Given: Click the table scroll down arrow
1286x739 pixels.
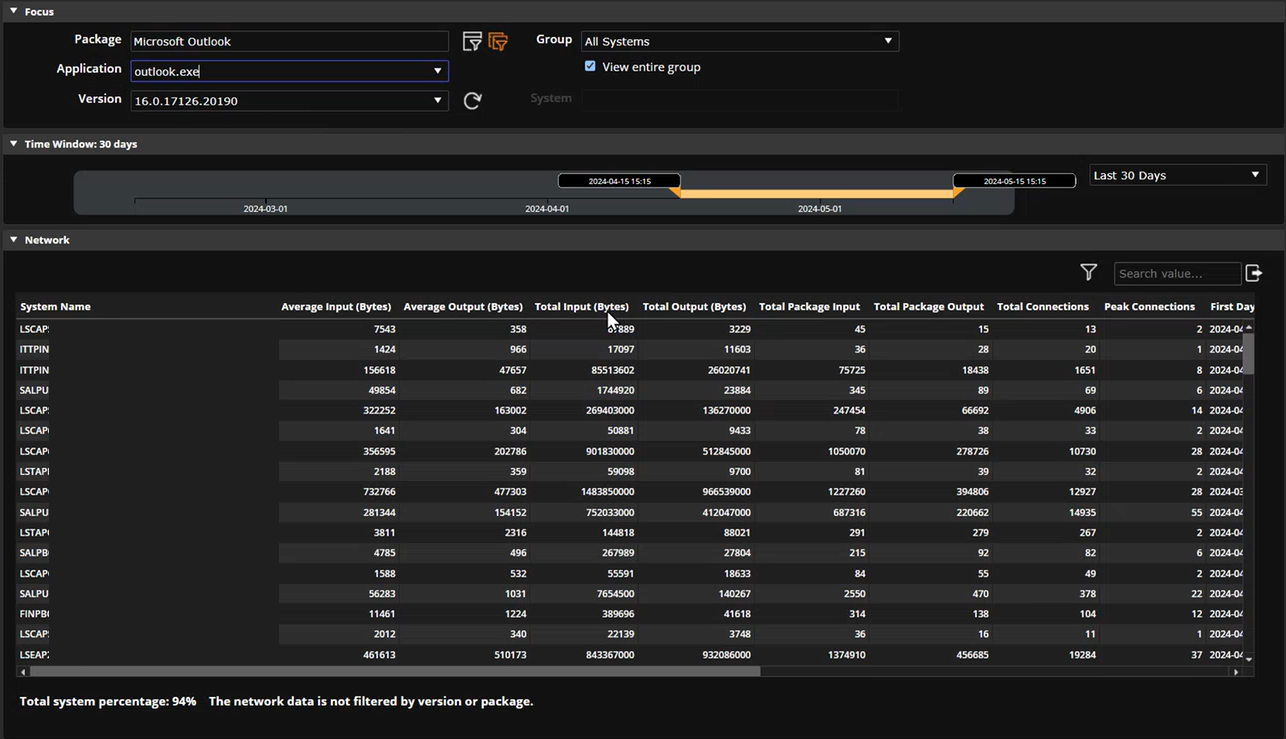Looking at the screenshot, I should [x=1248, y=659].
